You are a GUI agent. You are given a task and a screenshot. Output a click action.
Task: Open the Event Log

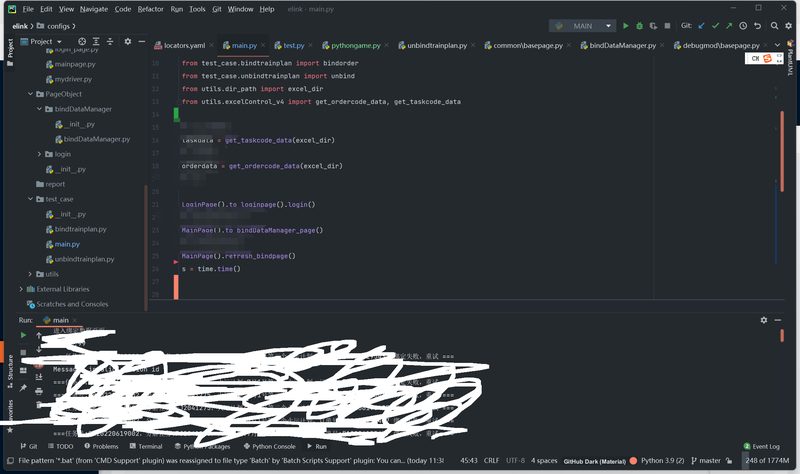click(x=761, y=446)
